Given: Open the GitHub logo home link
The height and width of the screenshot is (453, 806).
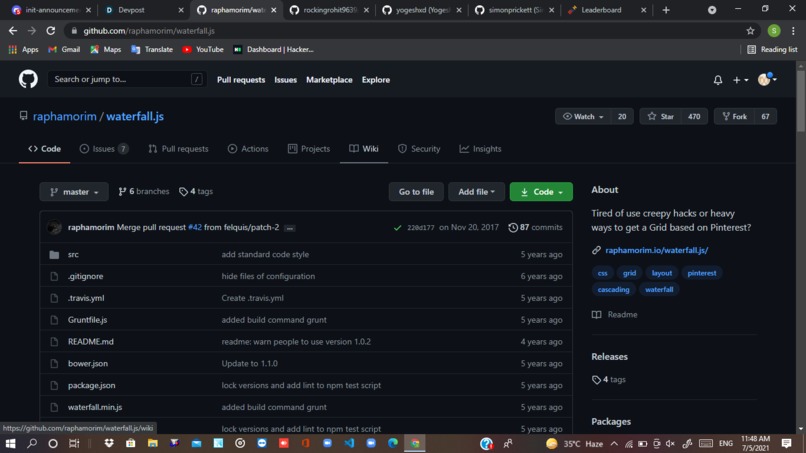Looking at the screenshot, I should [x=28, y=79].
